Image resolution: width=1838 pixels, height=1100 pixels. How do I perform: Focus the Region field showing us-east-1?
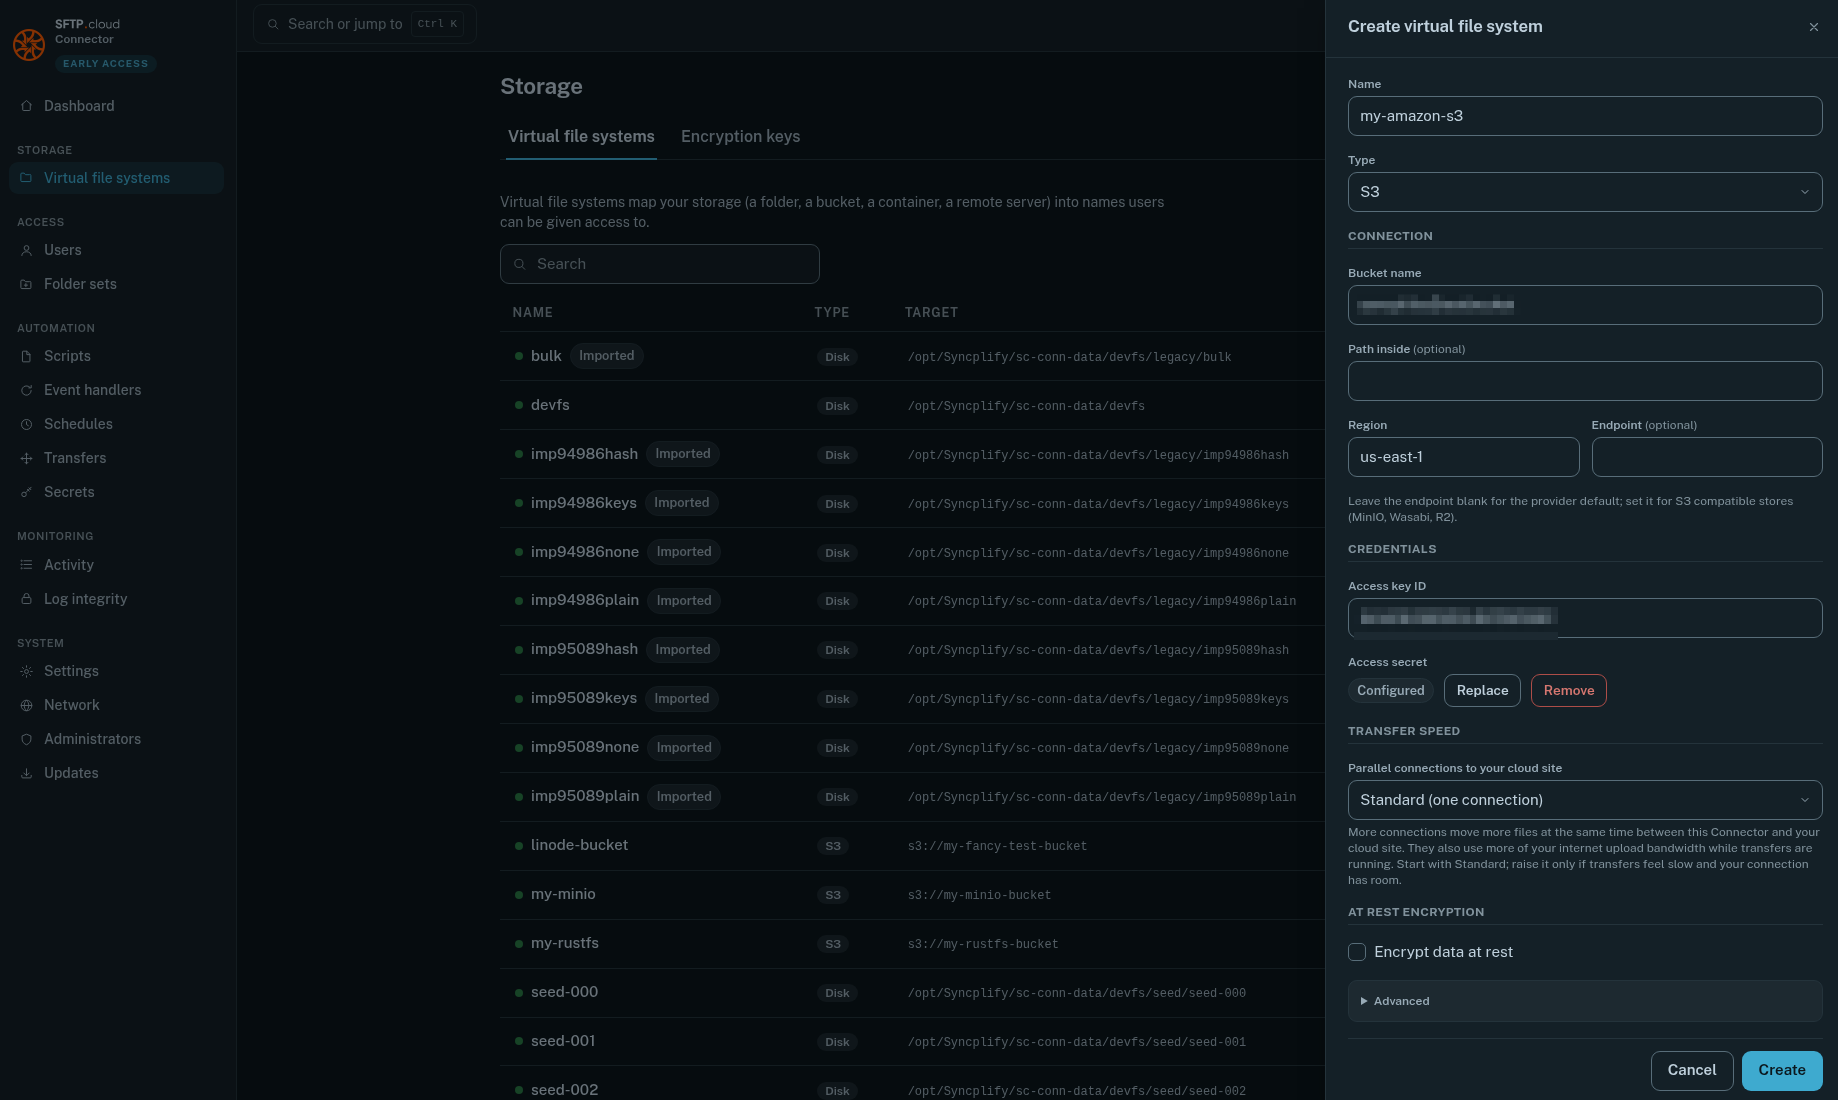1463,457
